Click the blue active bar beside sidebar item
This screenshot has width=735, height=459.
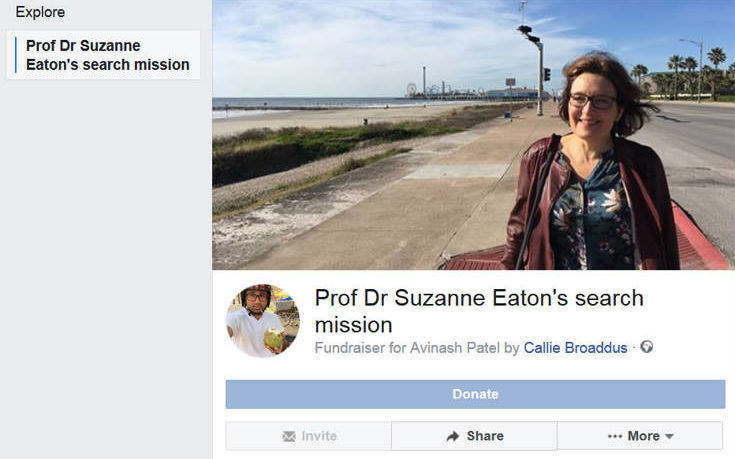[15, 55]
